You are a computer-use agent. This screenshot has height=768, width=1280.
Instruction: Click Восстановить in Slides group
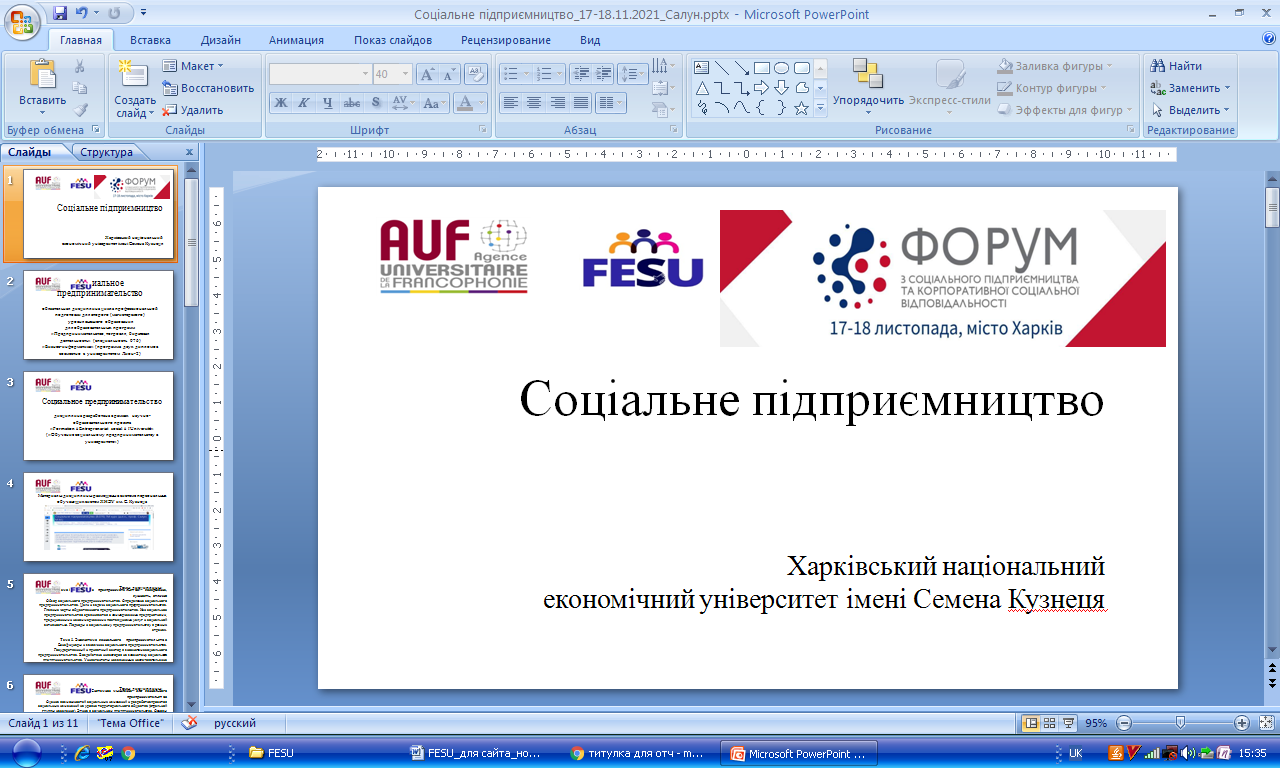(209, 88)
